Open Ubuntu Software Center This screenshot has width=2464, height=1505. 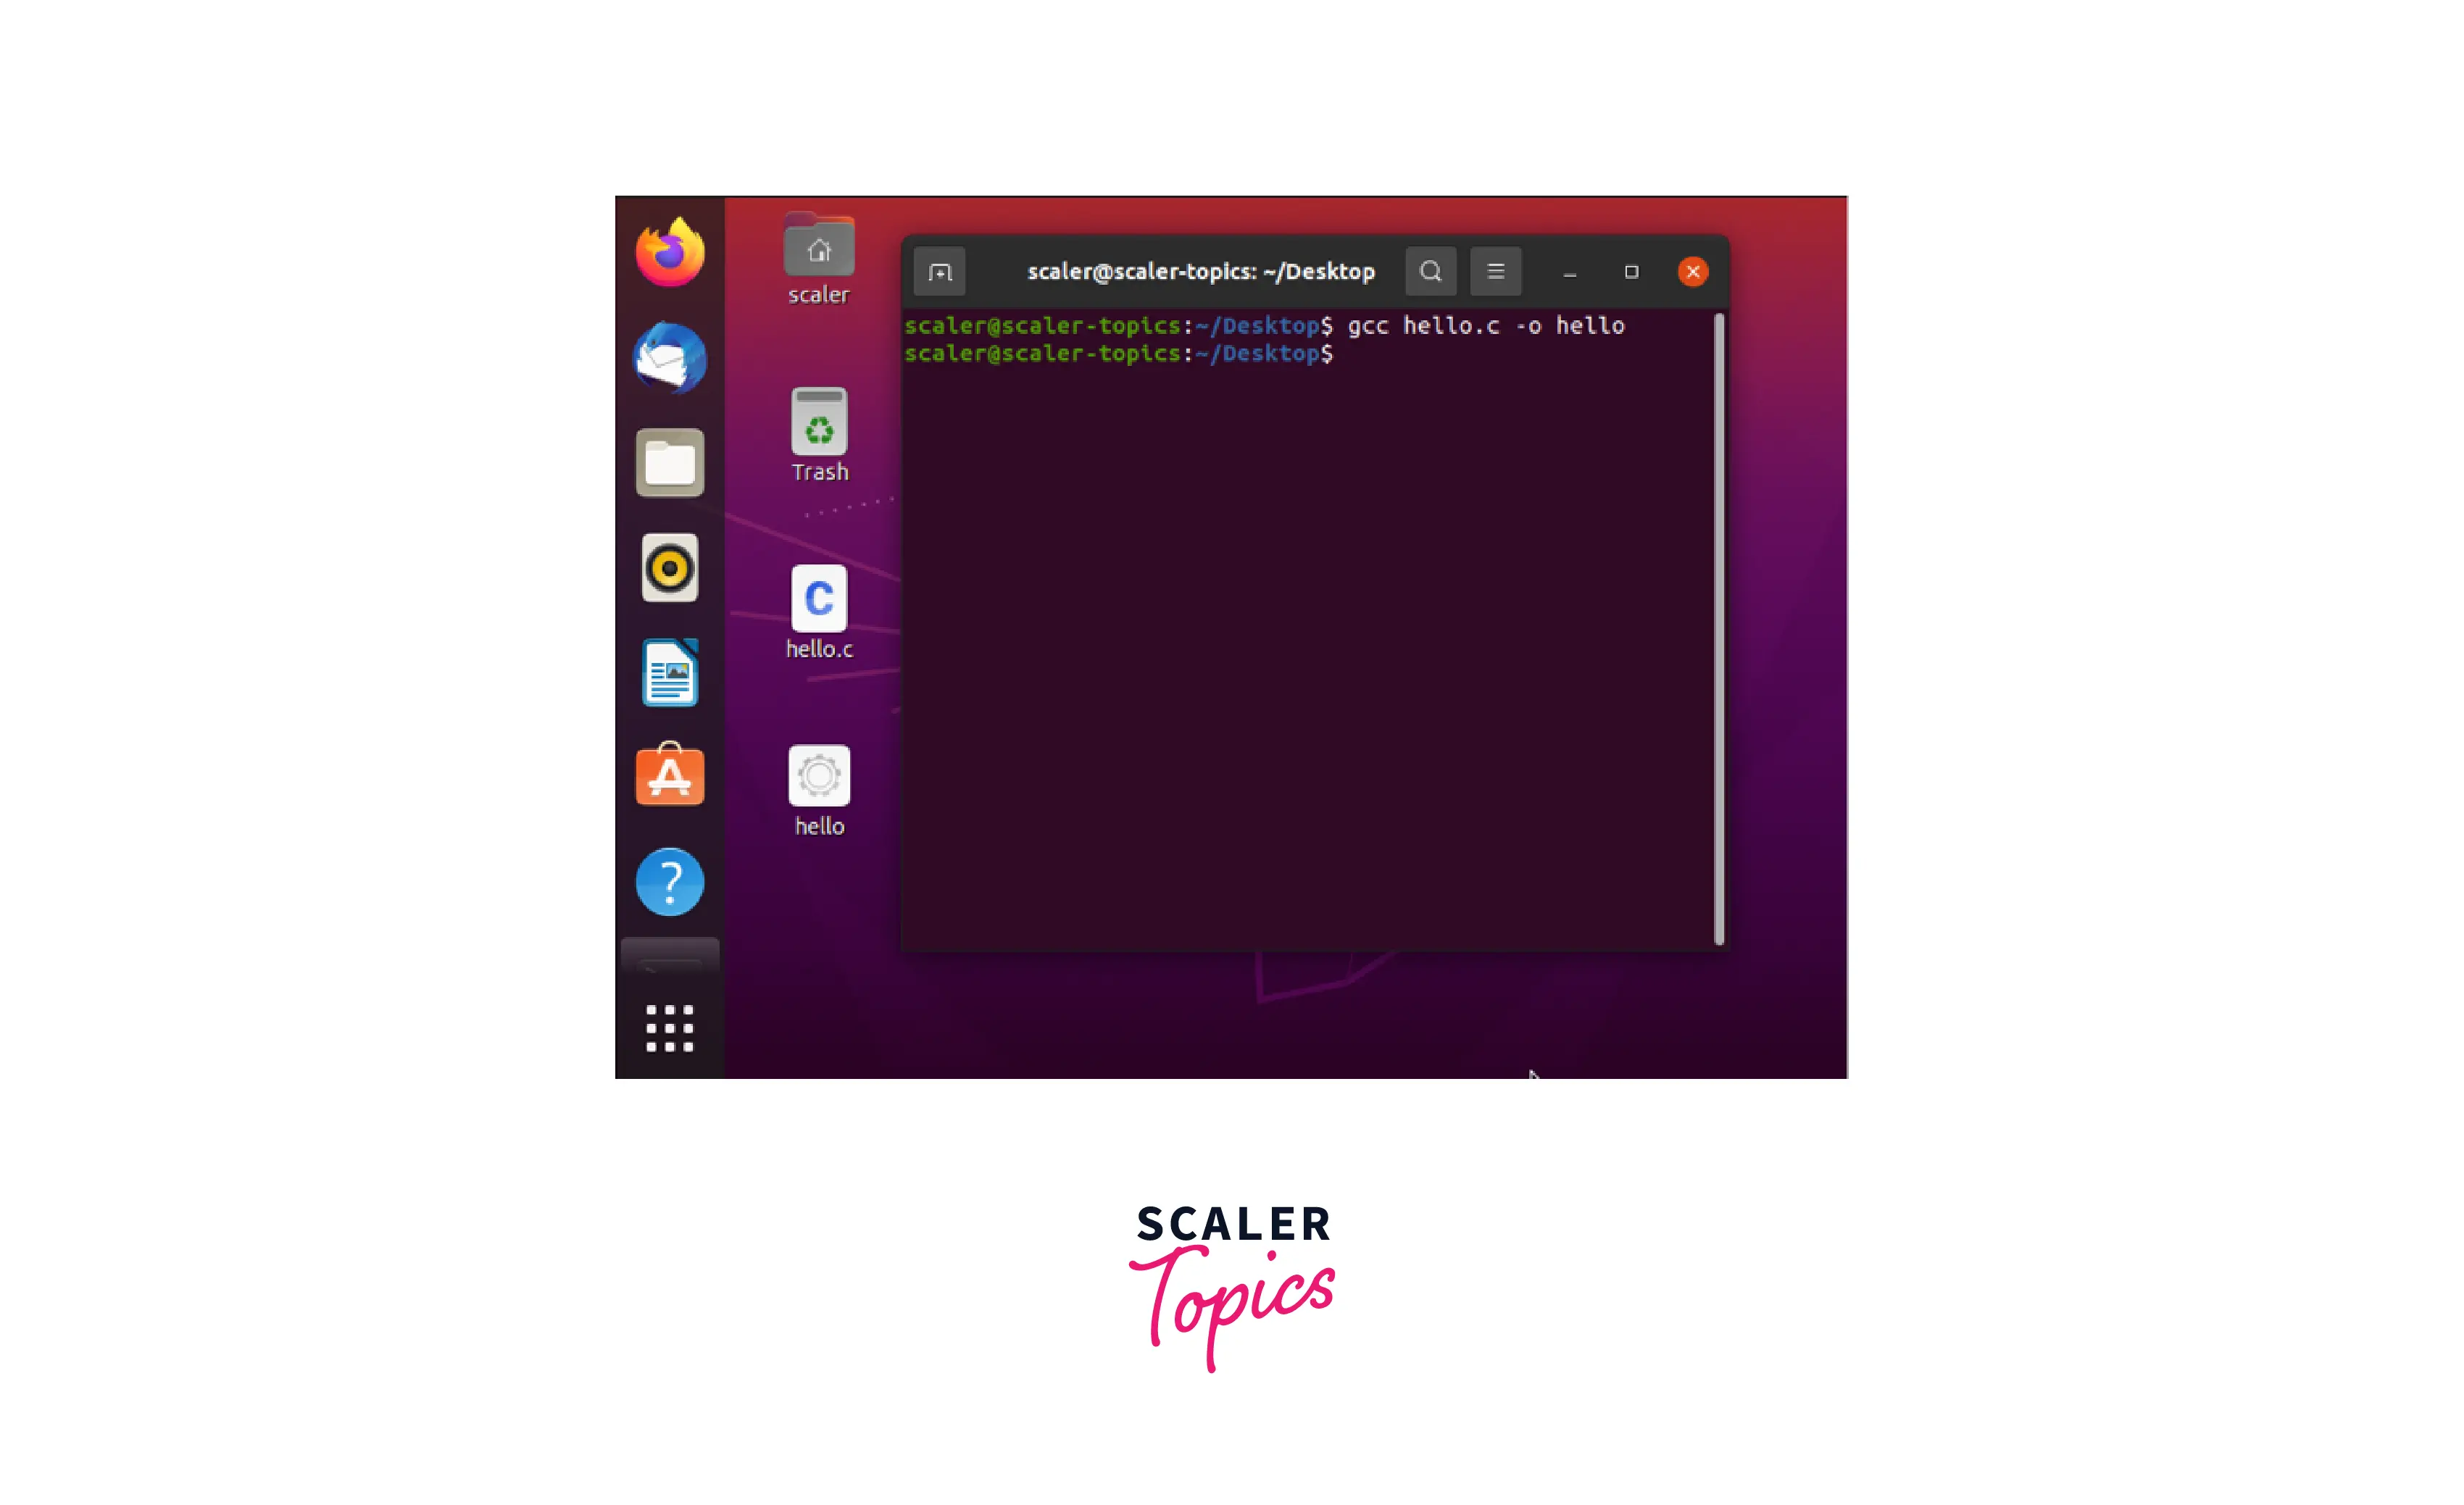point(670,776)
